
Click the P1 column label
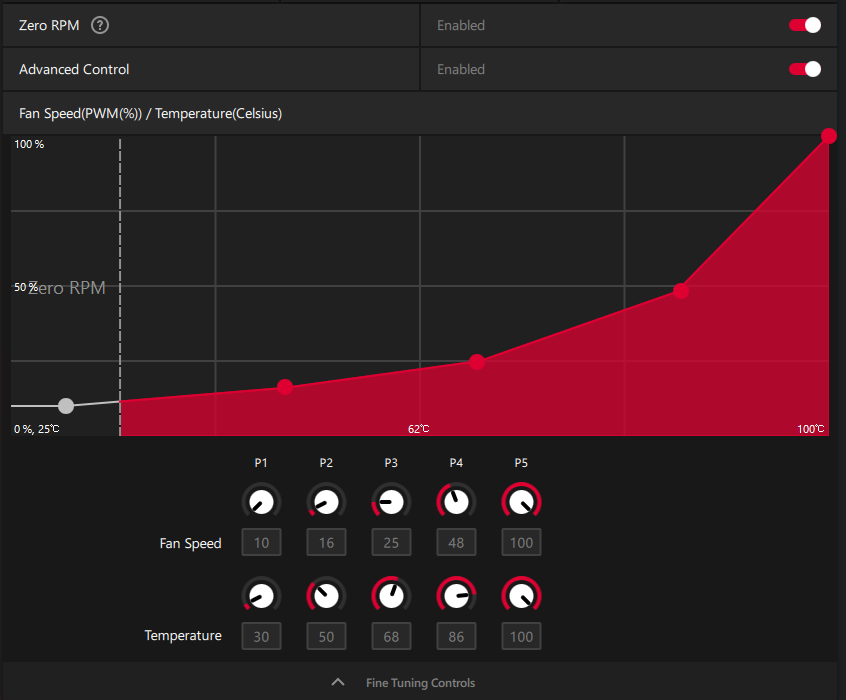click(261, 463)
